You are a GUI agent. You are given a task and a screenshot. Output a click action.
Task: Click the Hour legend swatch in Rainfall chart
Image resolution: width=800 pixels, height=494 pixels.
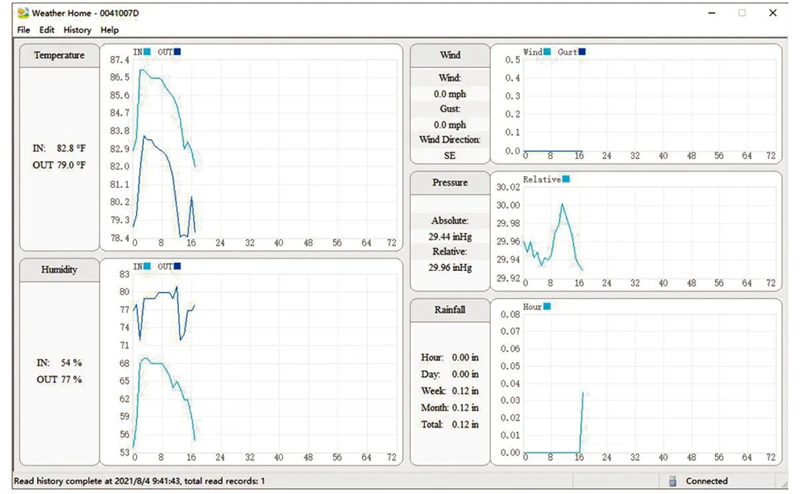(547, 306)
